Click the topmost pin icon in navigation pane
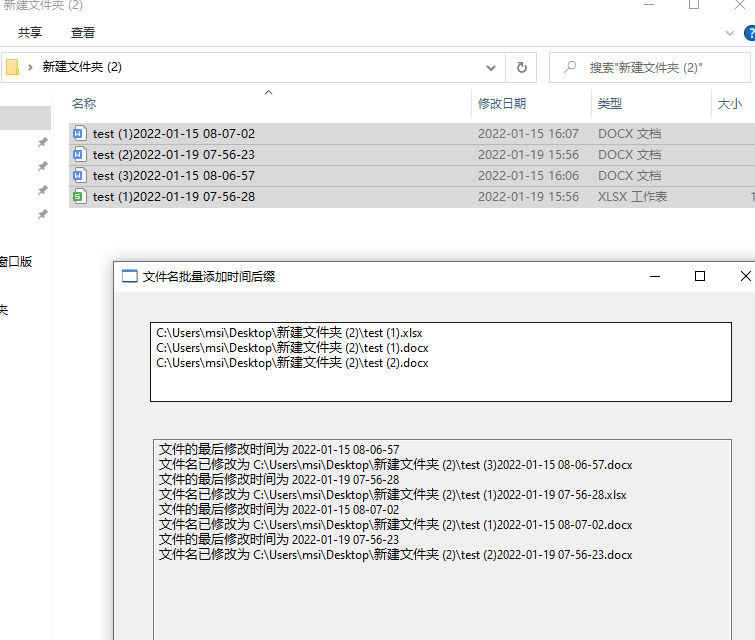This screenshot has height=640, width=755. pos(42,143)
